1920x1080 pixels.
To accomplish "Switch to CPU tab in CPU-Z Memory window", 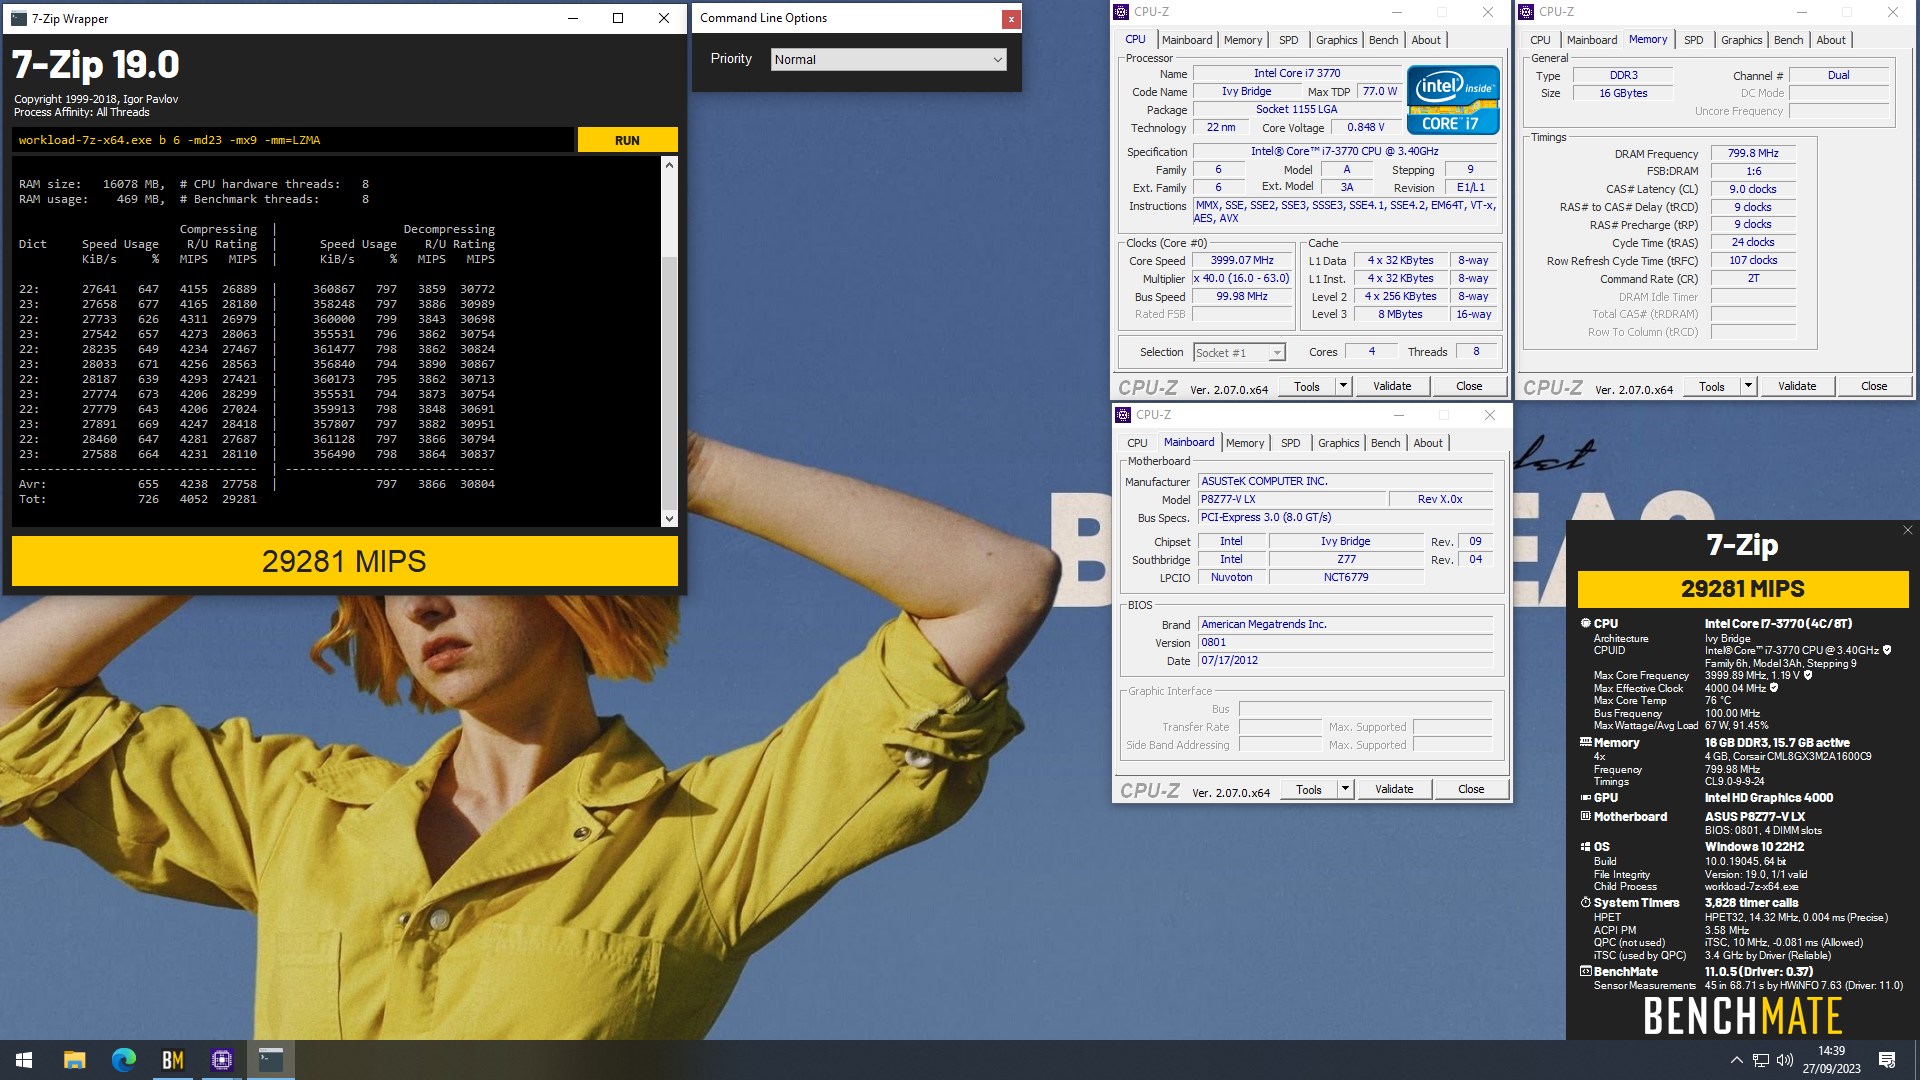I will [1540, 40].
